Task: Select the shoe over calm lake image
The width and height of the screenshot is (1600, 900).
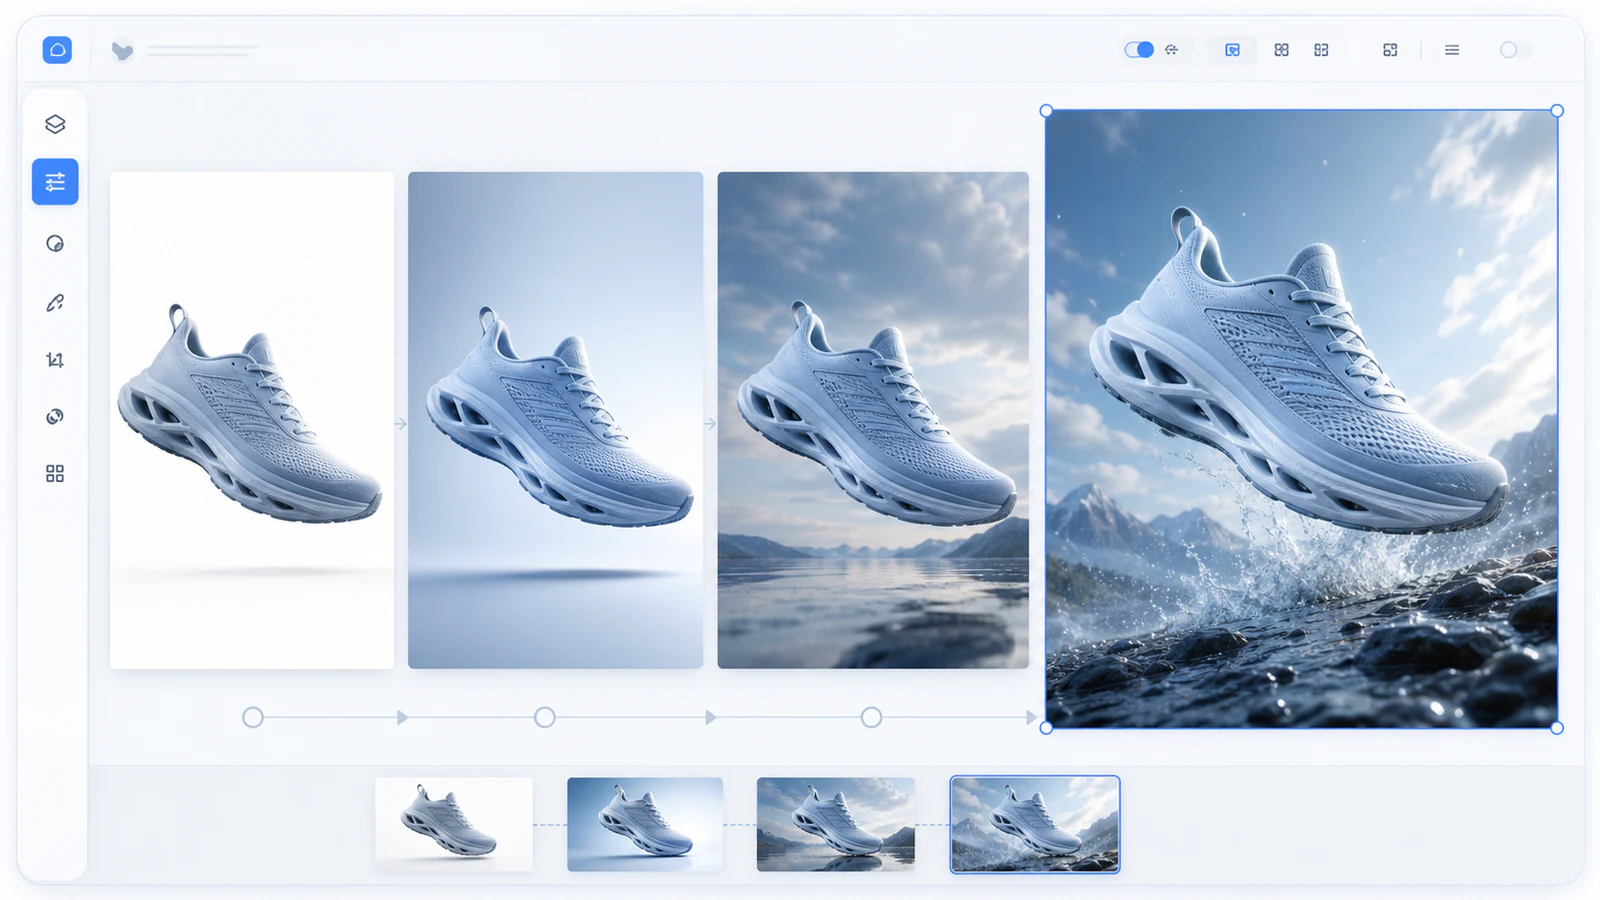Action: pyautogui.click(x=873, y=420)
